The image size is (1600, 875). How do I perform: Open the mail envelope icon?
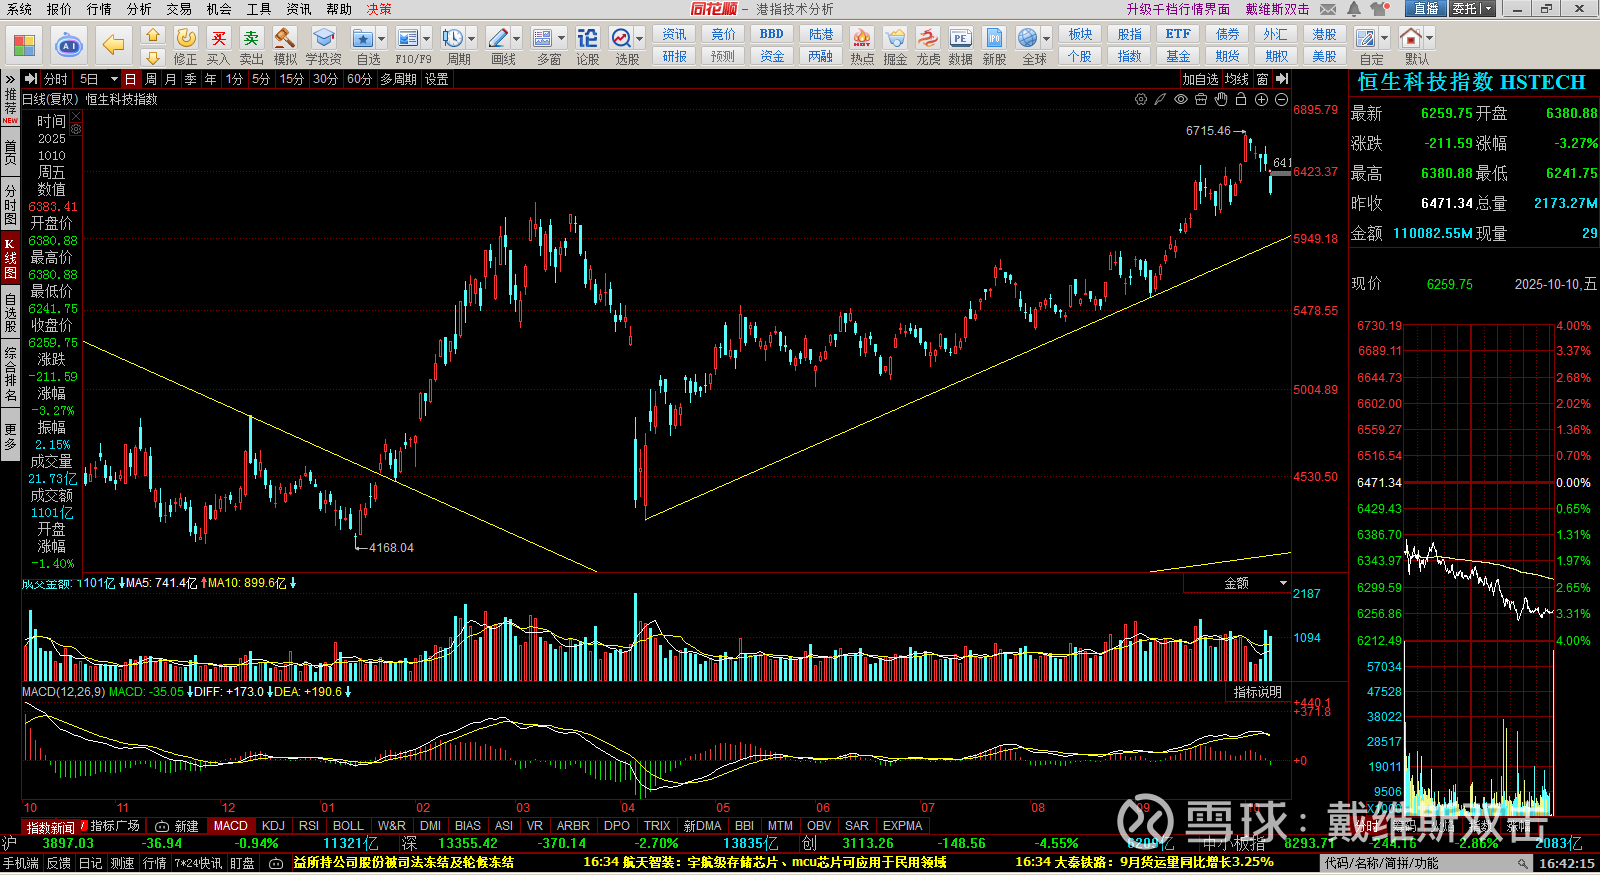(1328, 9)
